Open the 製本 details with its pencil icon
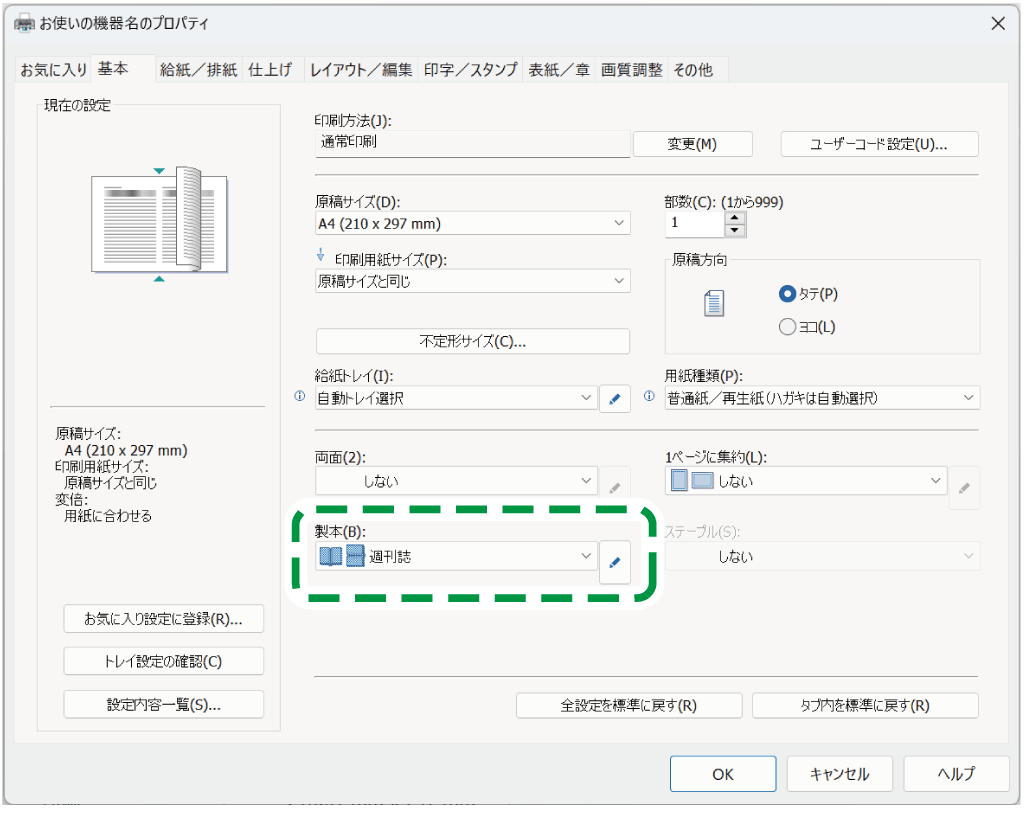Screen dimensions: 1028x815 (x=615, y=562)
